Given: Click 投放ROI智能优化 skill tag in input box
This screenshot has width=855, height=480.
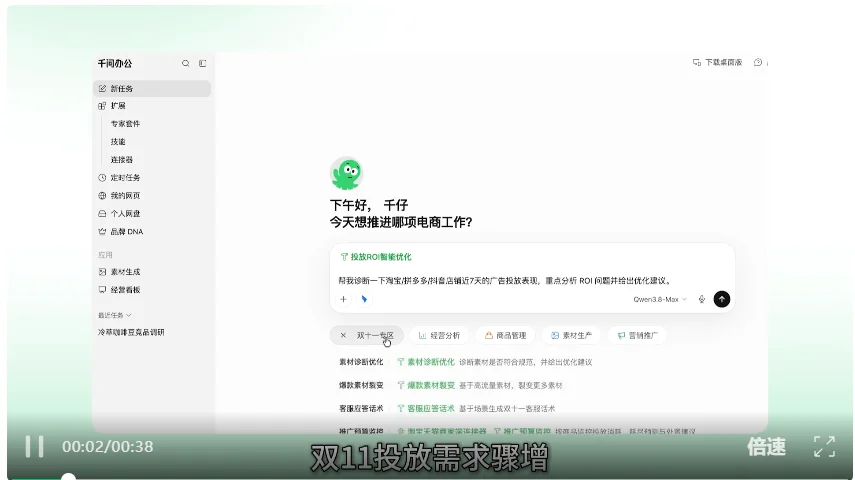Looking at the screenshot, I should pyautogui.click(x=376, y=257).
